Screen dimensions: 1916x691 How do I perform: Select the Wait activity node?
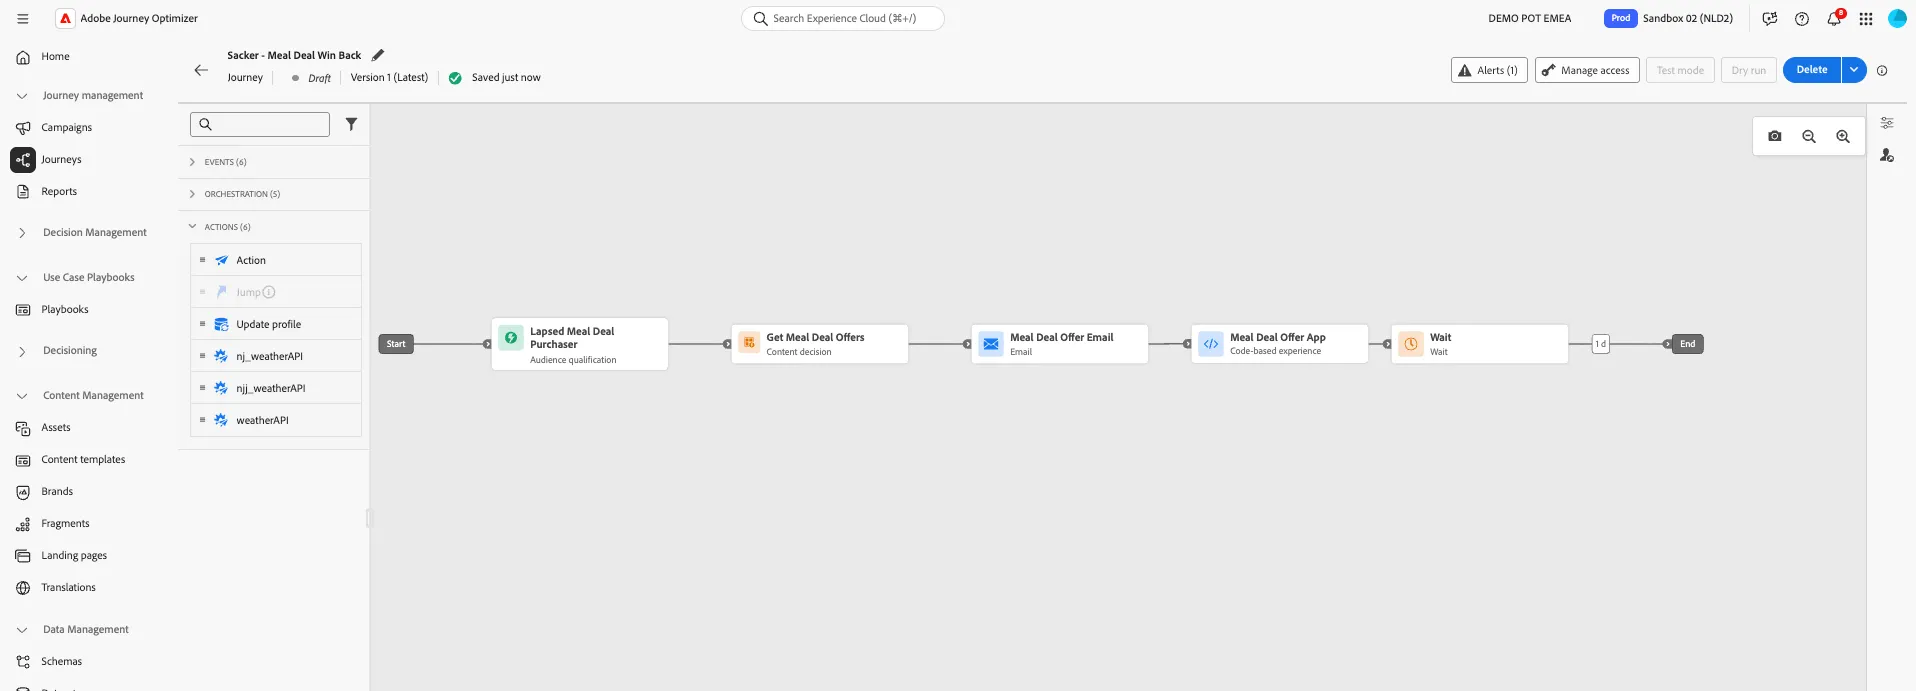(x=1480, y=344)
